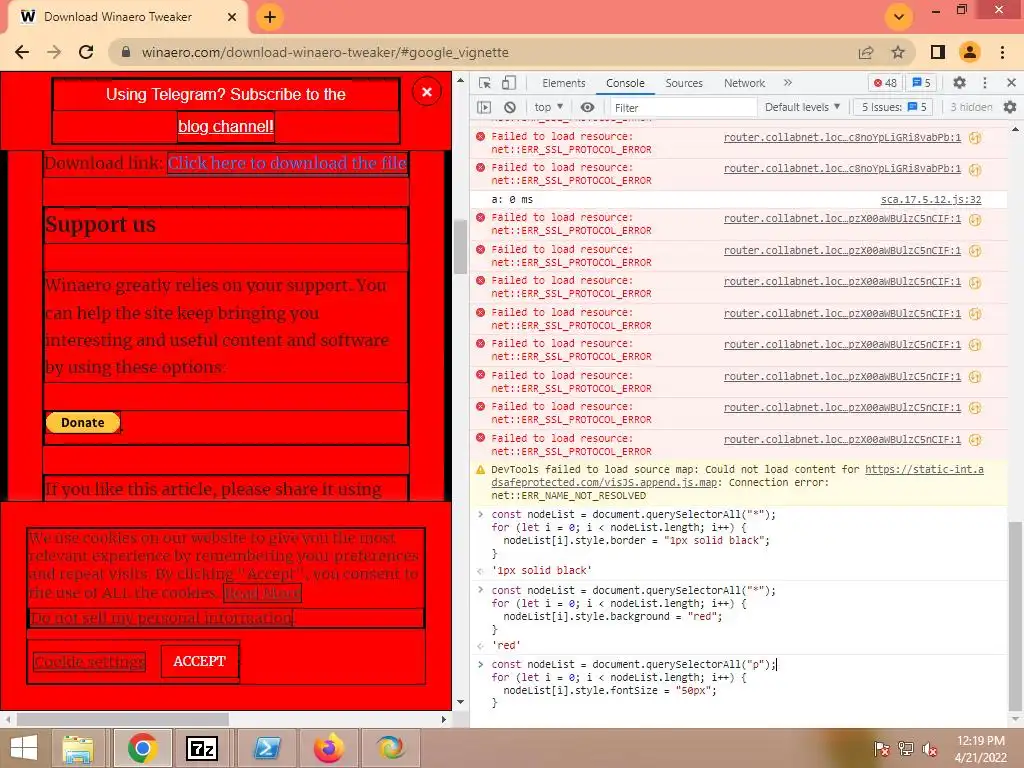The height and width of the screenshot is (768, 1024).
Task: Open the top context dropdown
Action: click(x=549, y=107)
